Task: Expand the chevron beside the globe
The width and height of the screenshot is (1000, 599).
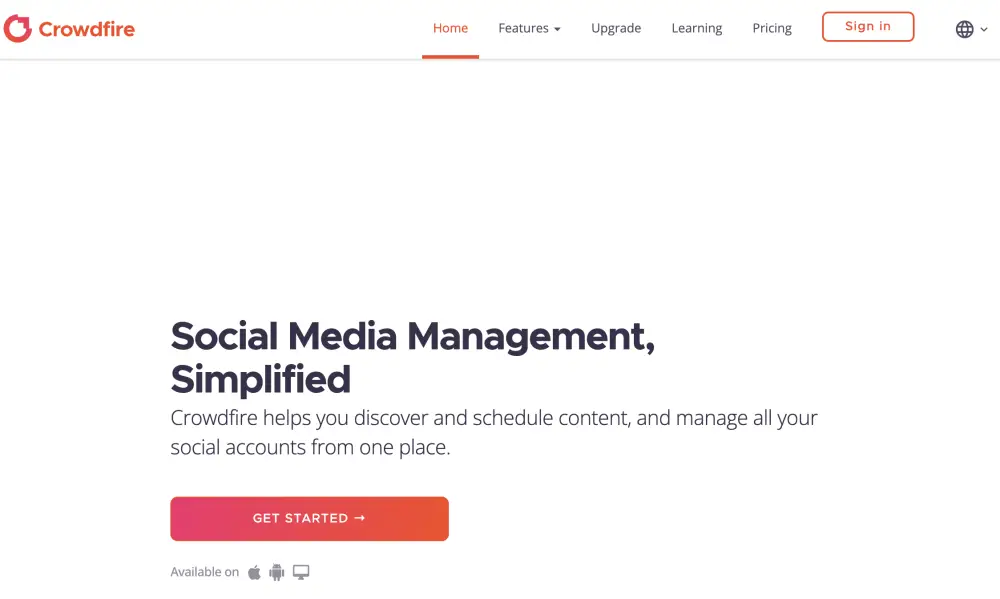Action: coord(984,29)
